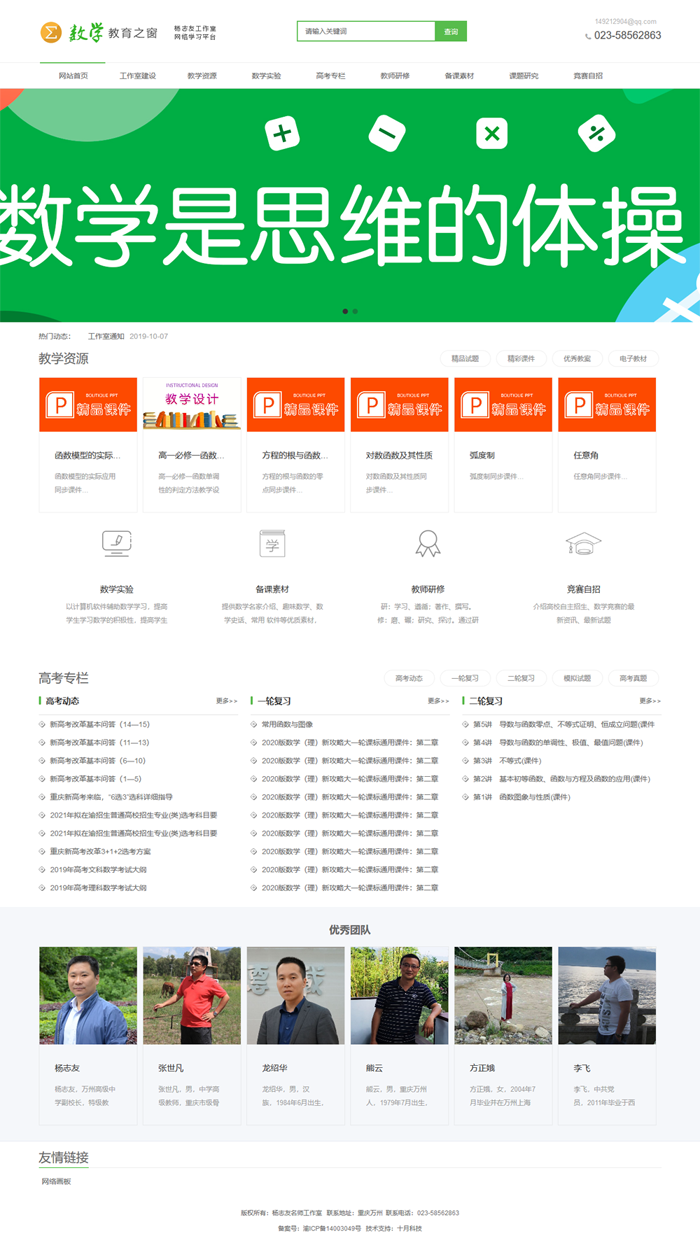Screen dimensions: 700x1252
Task: Open the 数学资源 navigation menu item
Action: tap(202, 76)
